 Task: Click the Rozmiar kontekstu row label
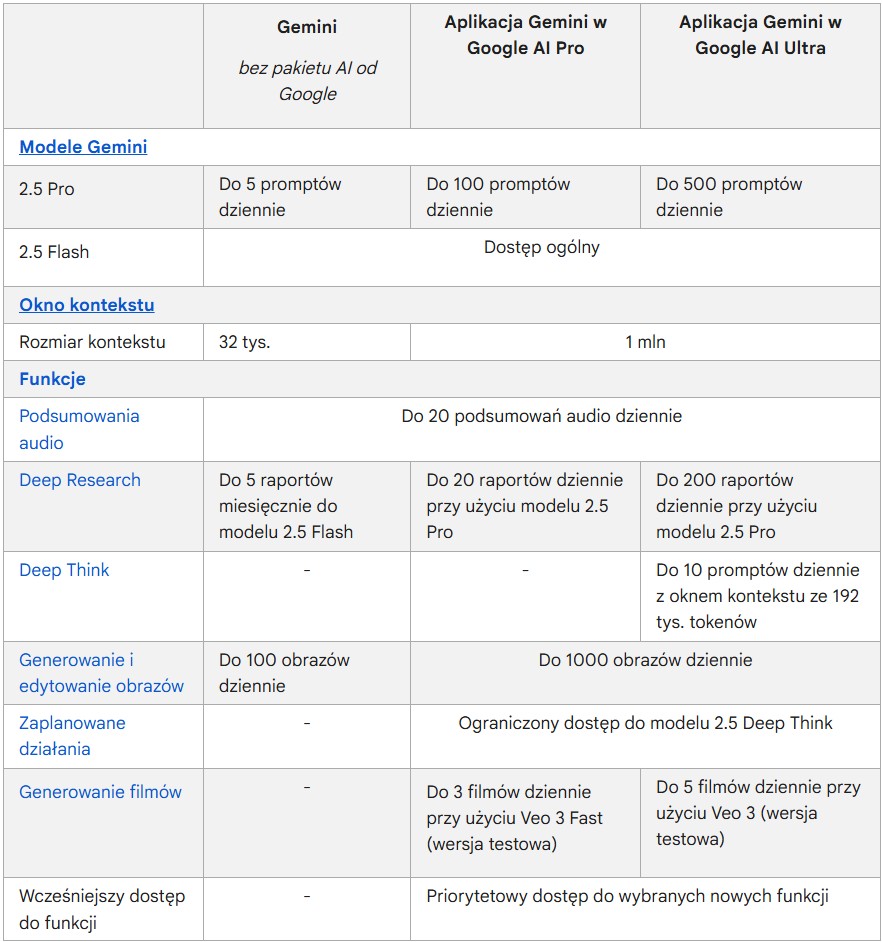(x=92, y=342)
